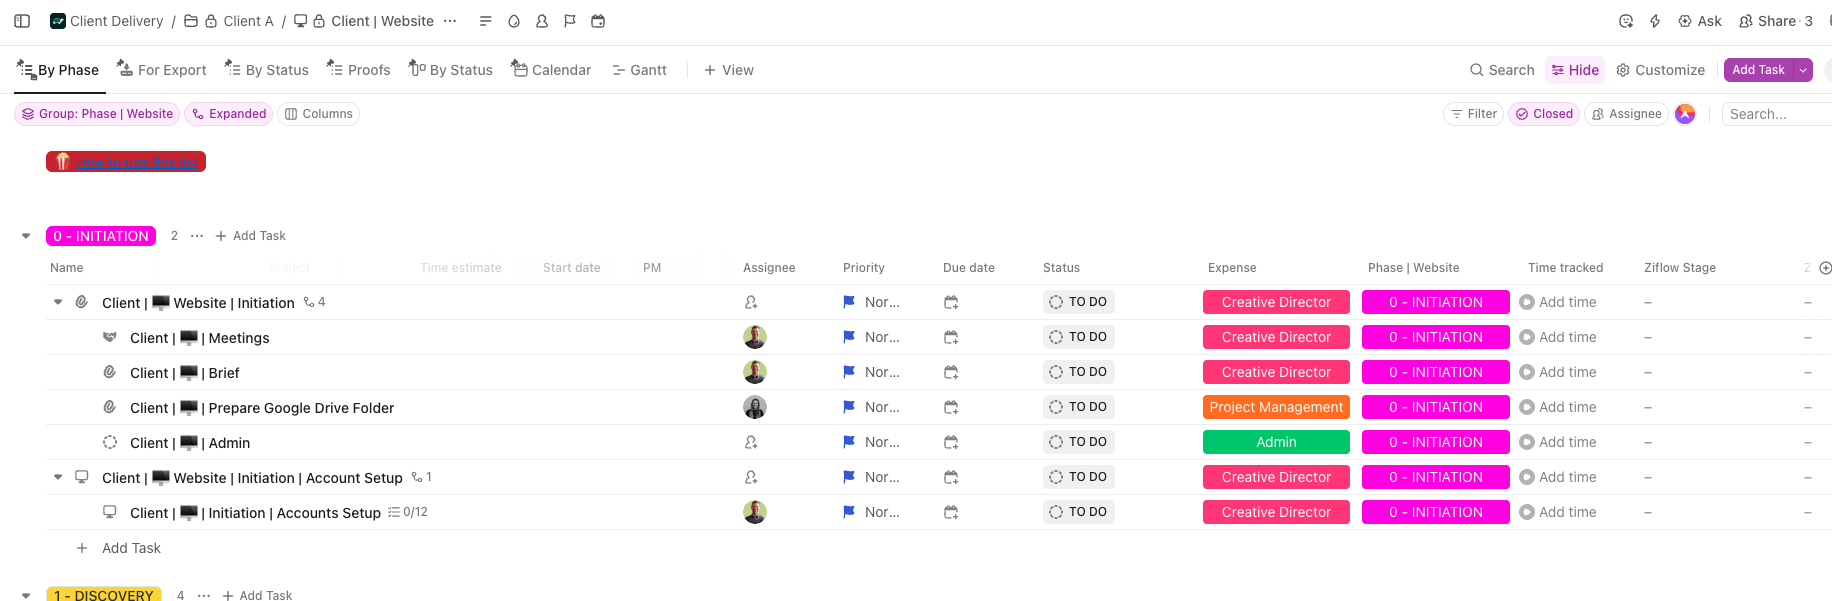Assign someone to the Admin task
The width and height of the screenshot is (1832, 601).
[x=751, y=442]
